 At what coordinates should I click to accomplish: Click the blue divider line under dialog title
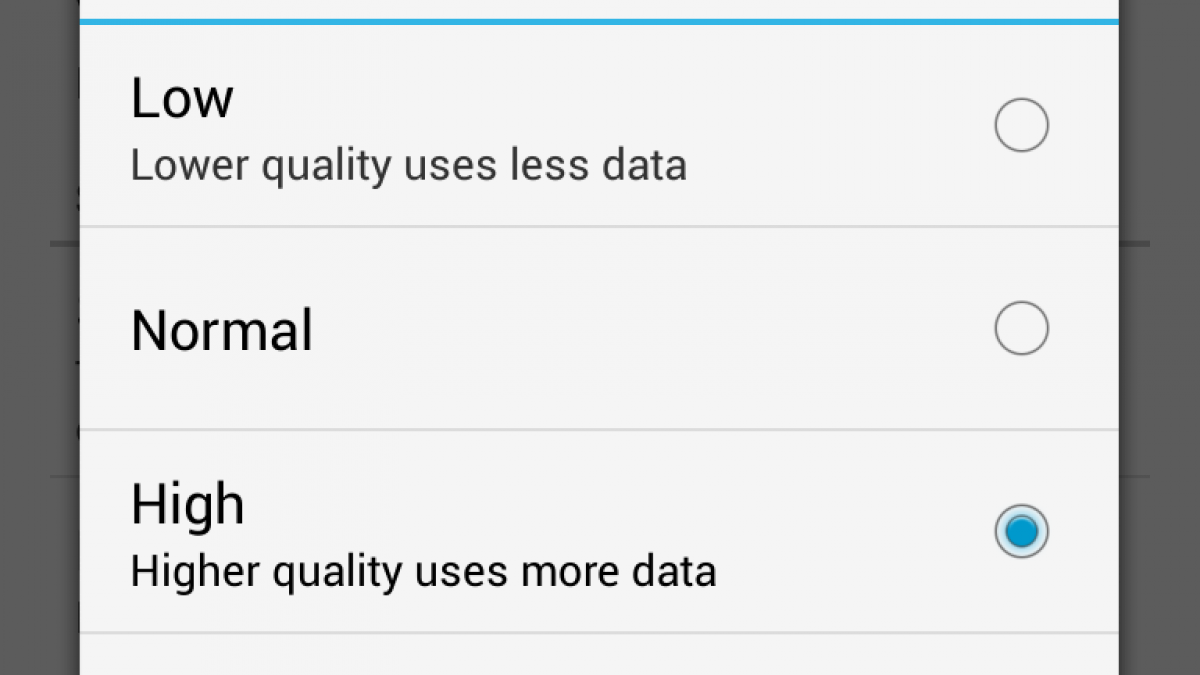coord(600,21)
